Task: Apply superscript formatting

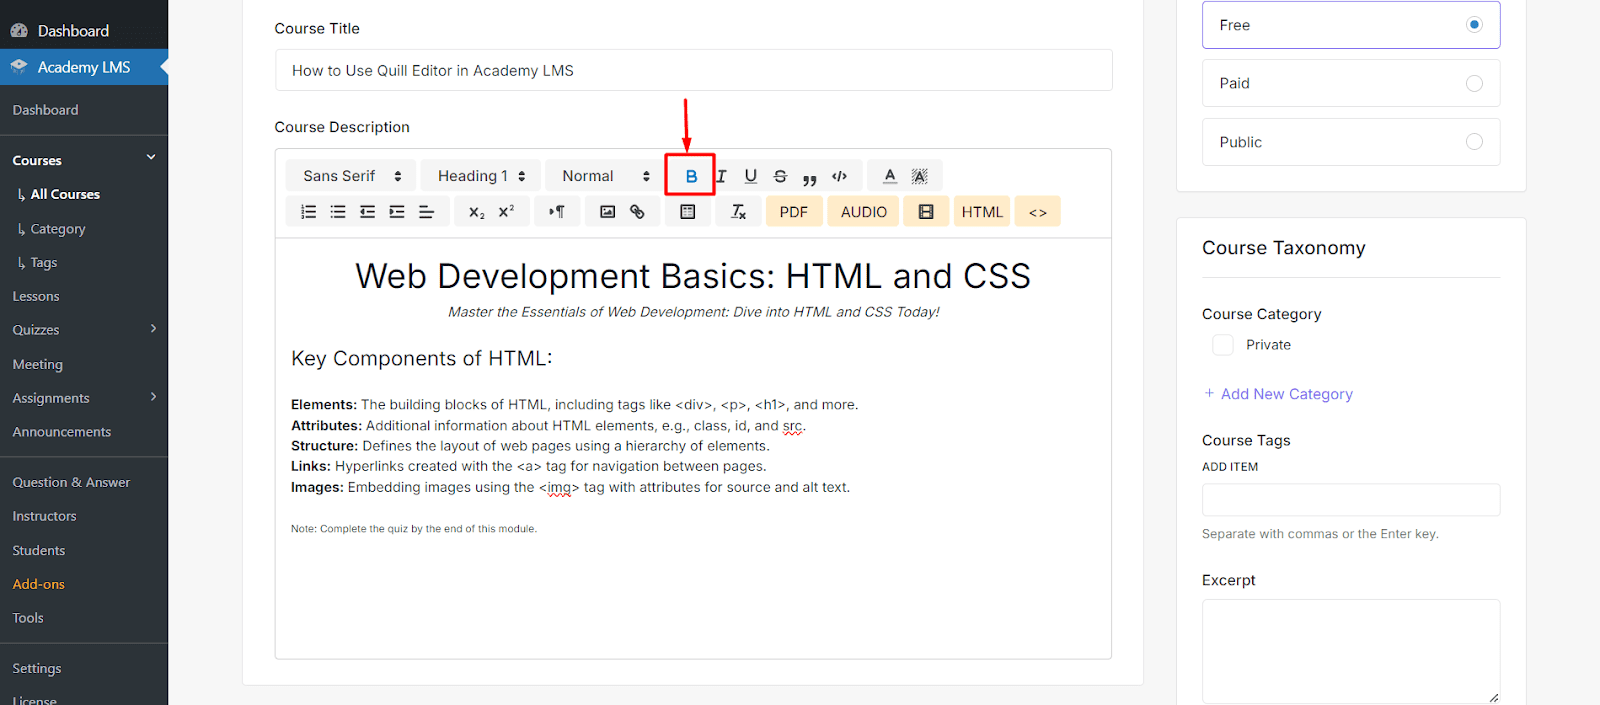Action: click(x=506, y=212)
